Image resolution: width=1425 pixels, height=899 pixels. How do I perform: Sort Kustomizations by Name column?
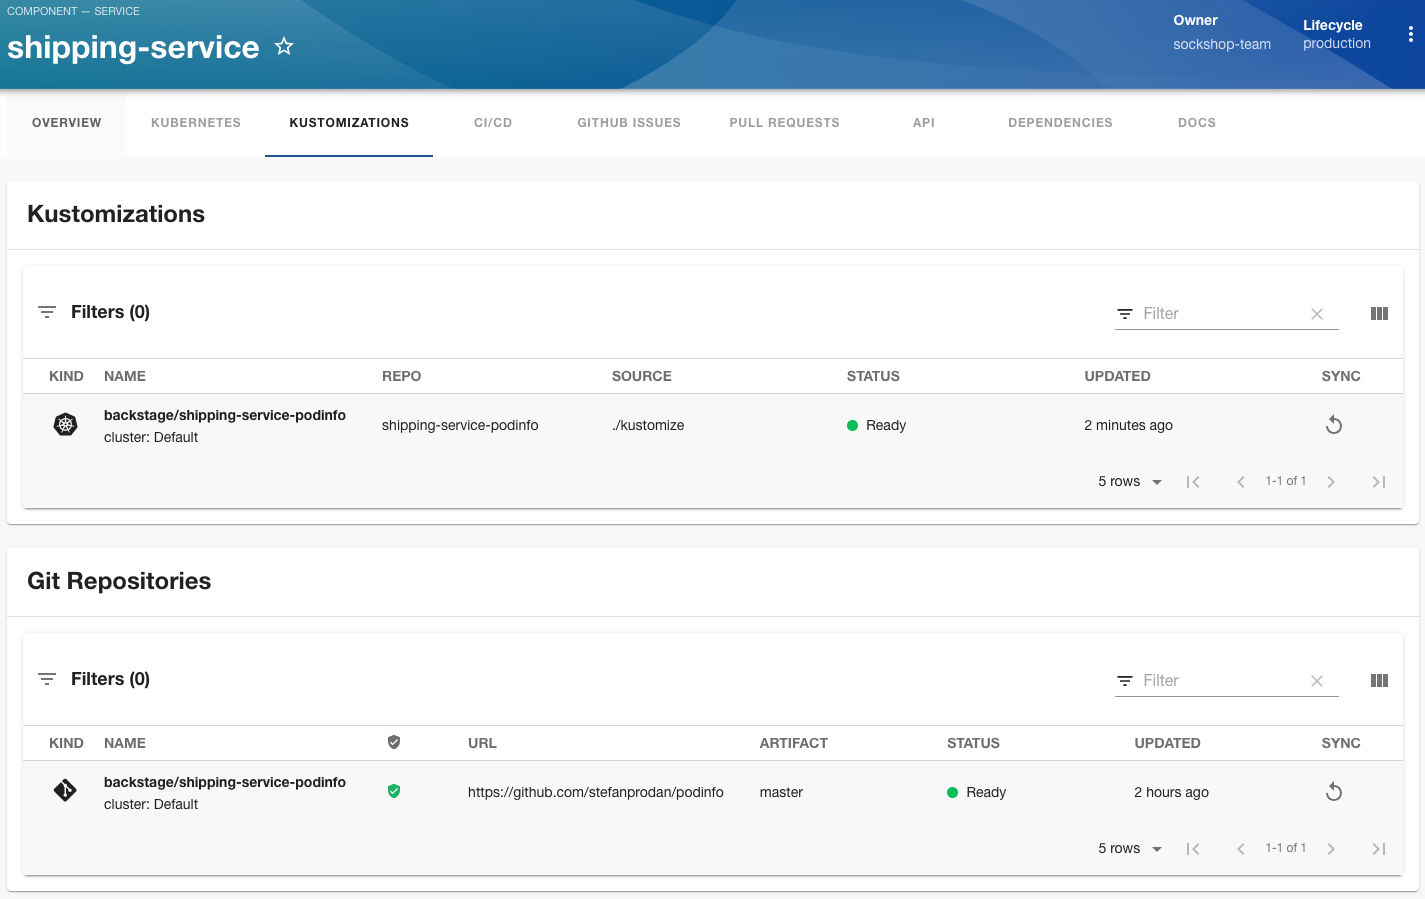(125, 376)
